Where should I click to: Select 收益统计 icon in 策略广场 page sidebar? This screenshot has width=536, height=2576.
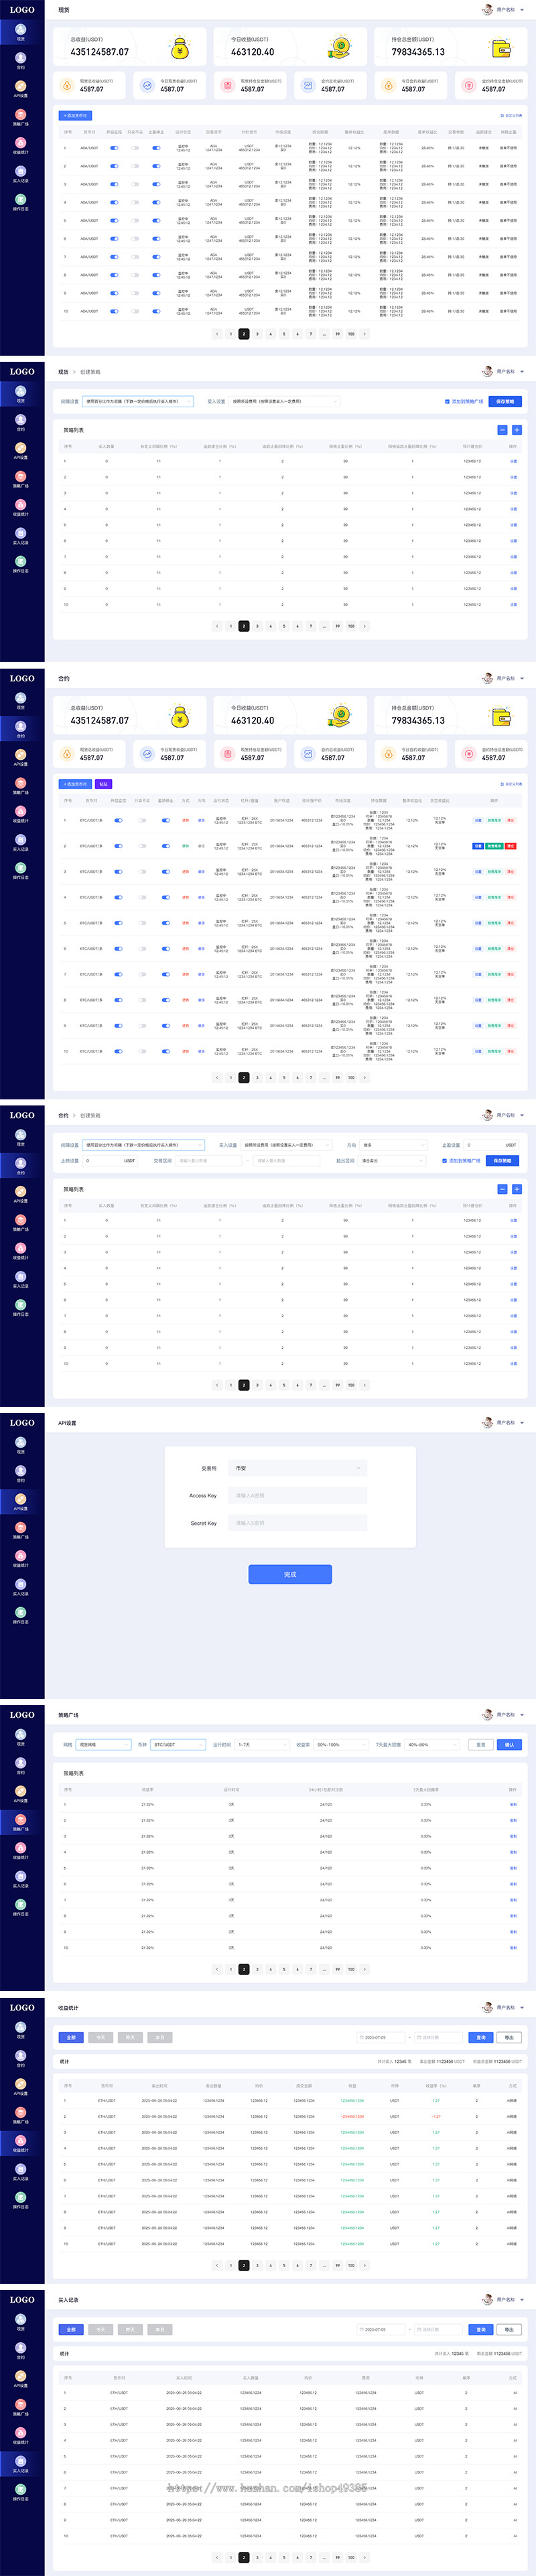tap(21, 1848)
